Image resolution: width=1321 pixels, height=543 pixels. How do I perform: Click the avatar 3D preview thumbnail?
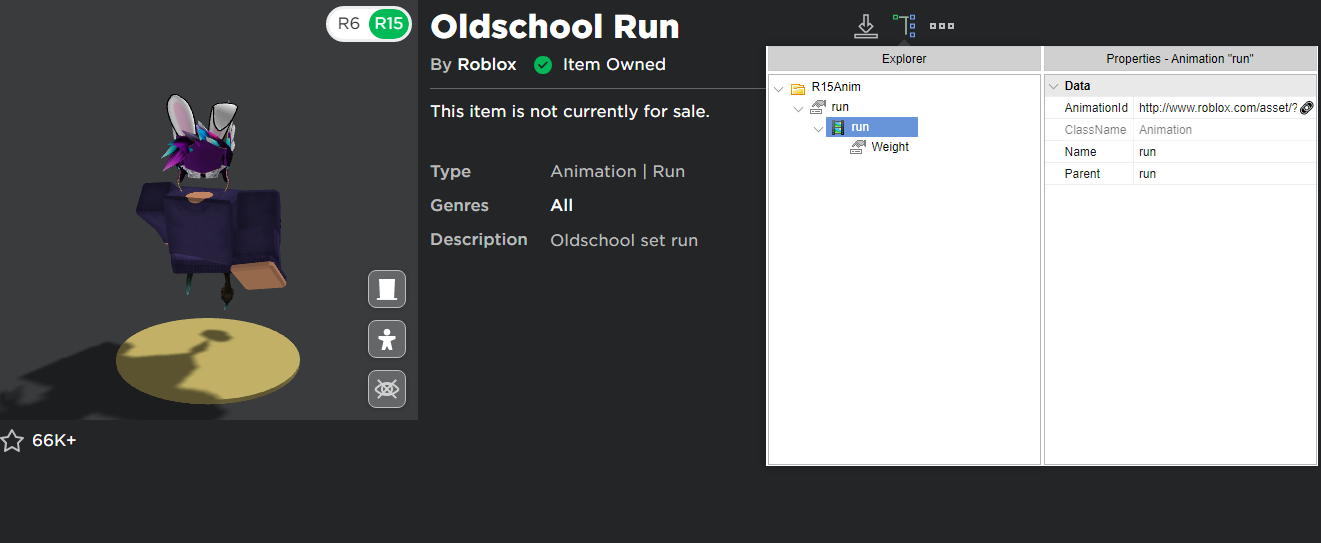(209, 210)
